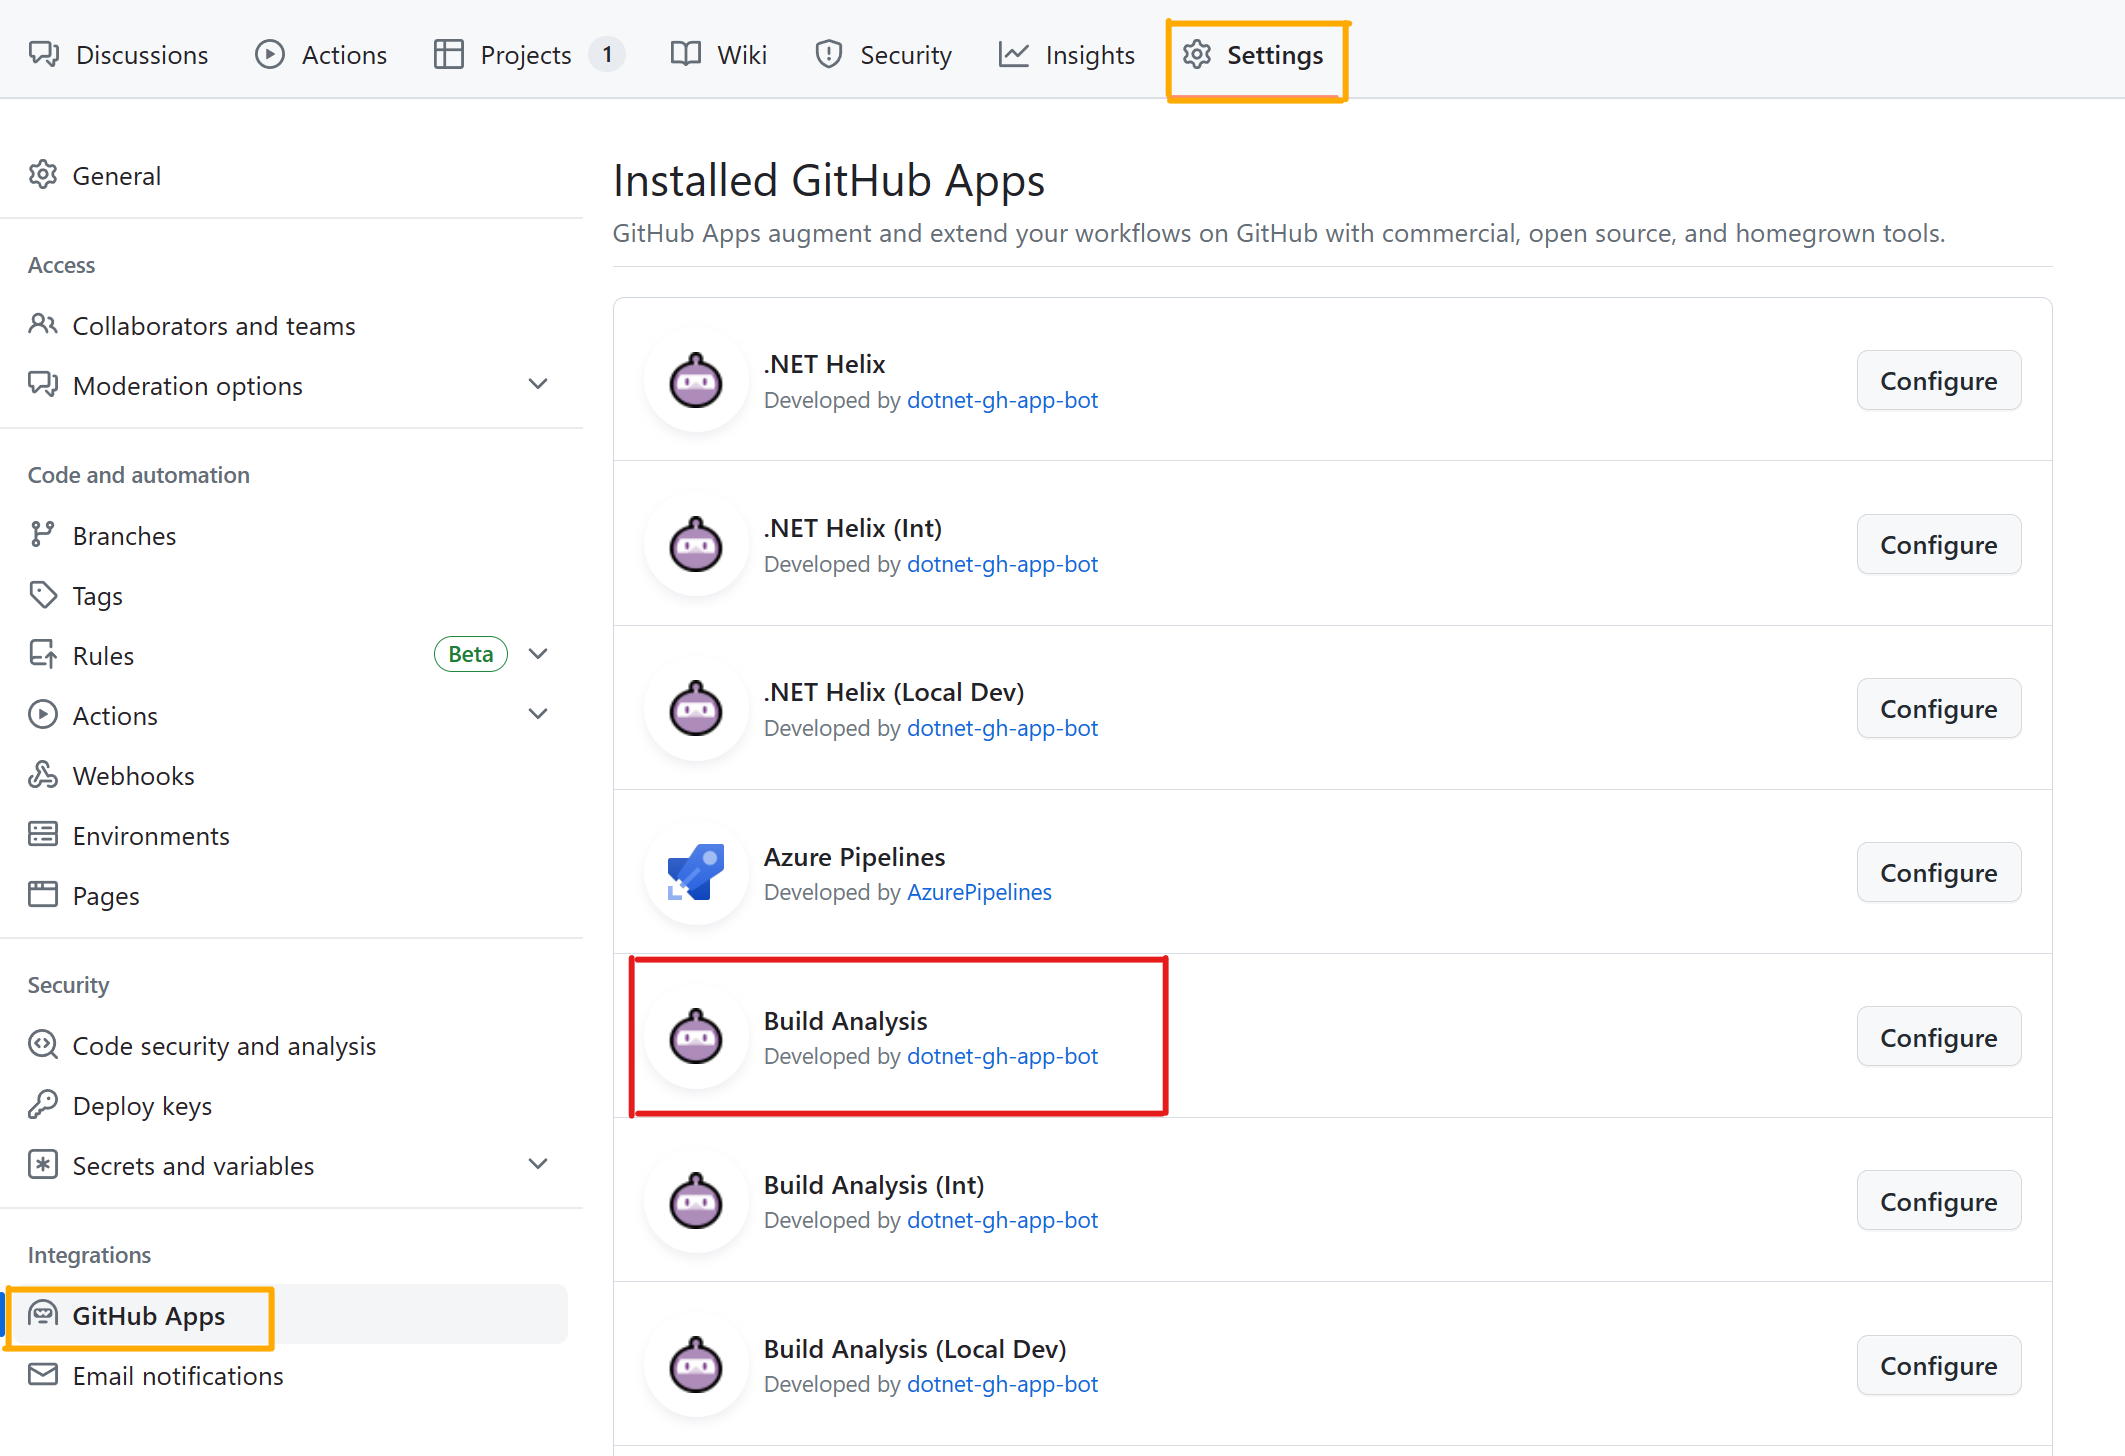Open Pages settings

[x=290, y=895]
